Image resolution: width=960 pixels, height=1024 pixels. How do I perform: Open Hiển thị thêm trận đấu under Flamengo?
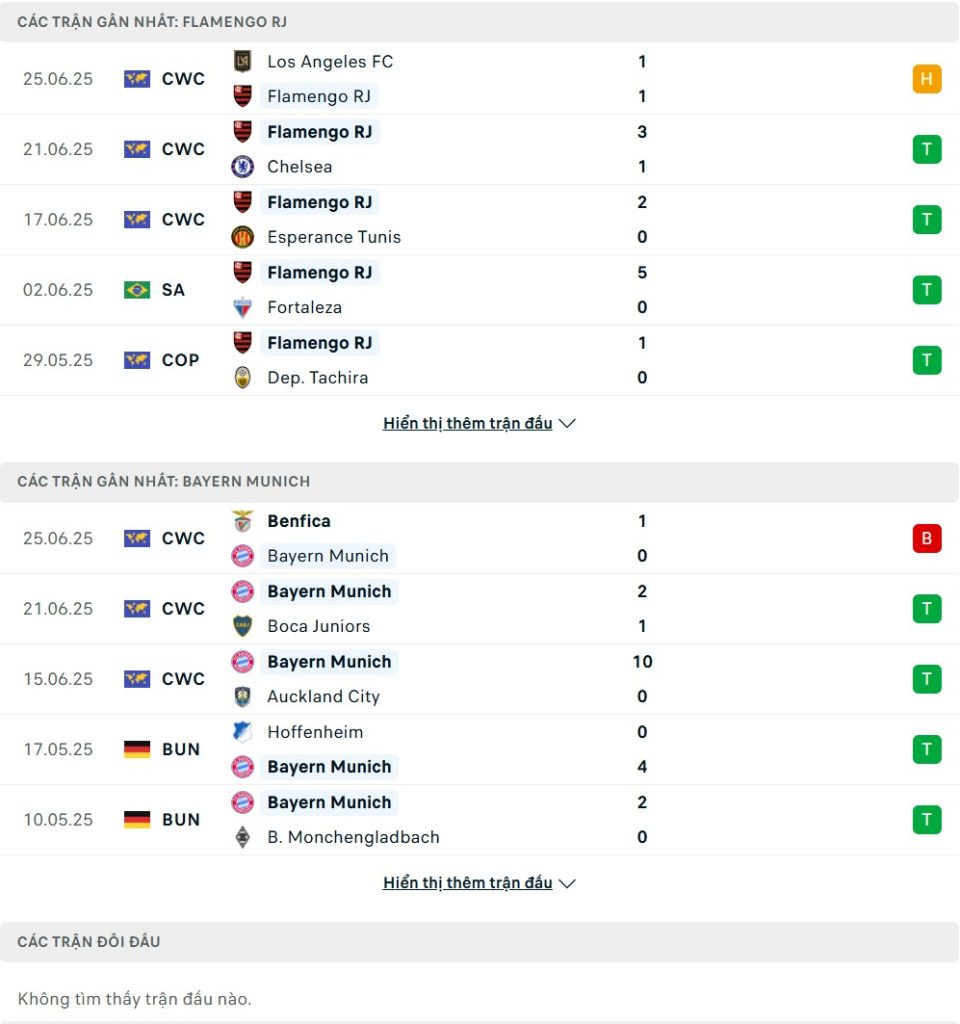[468, 423]
